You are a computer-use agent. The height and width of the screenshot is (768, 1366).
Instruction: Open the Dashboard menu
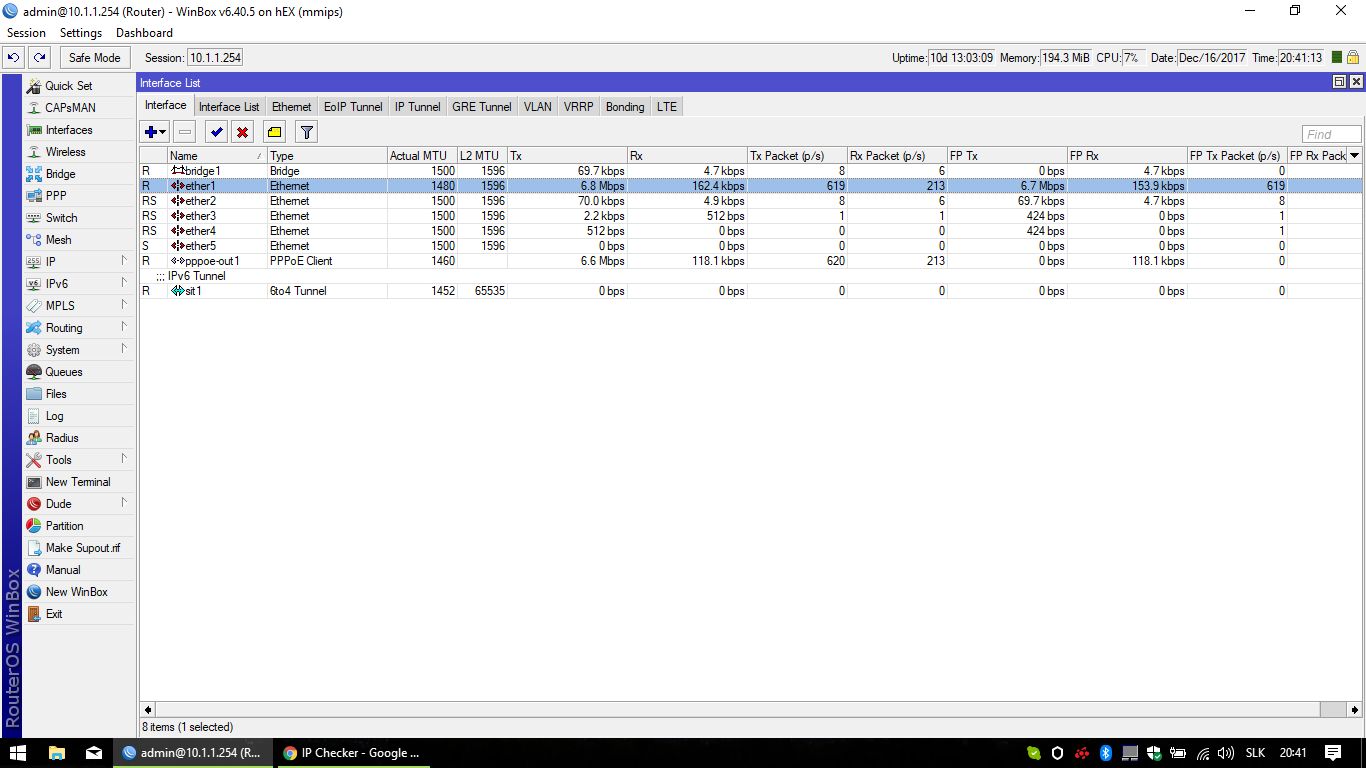coord(144,33)
